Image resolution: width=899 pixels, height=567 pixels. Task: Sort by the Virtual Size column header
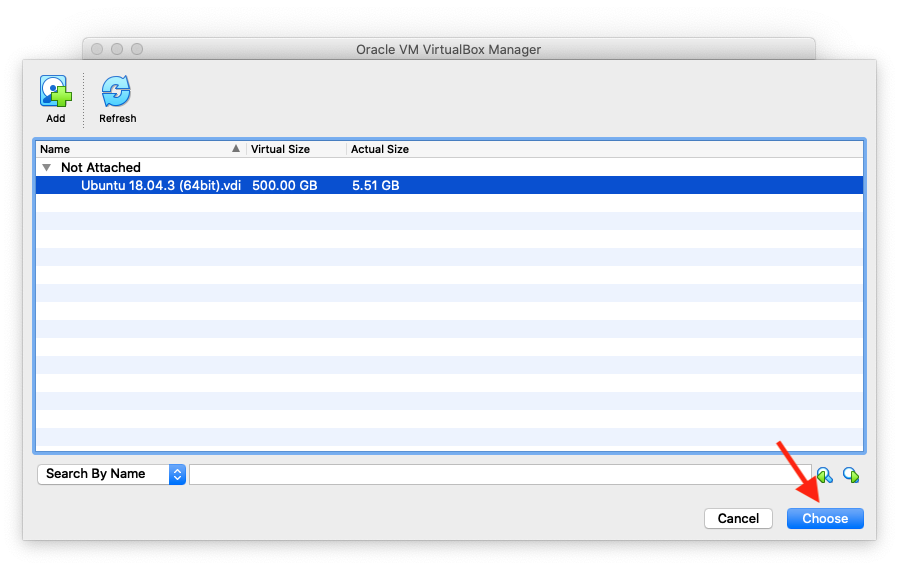point(295,149)
